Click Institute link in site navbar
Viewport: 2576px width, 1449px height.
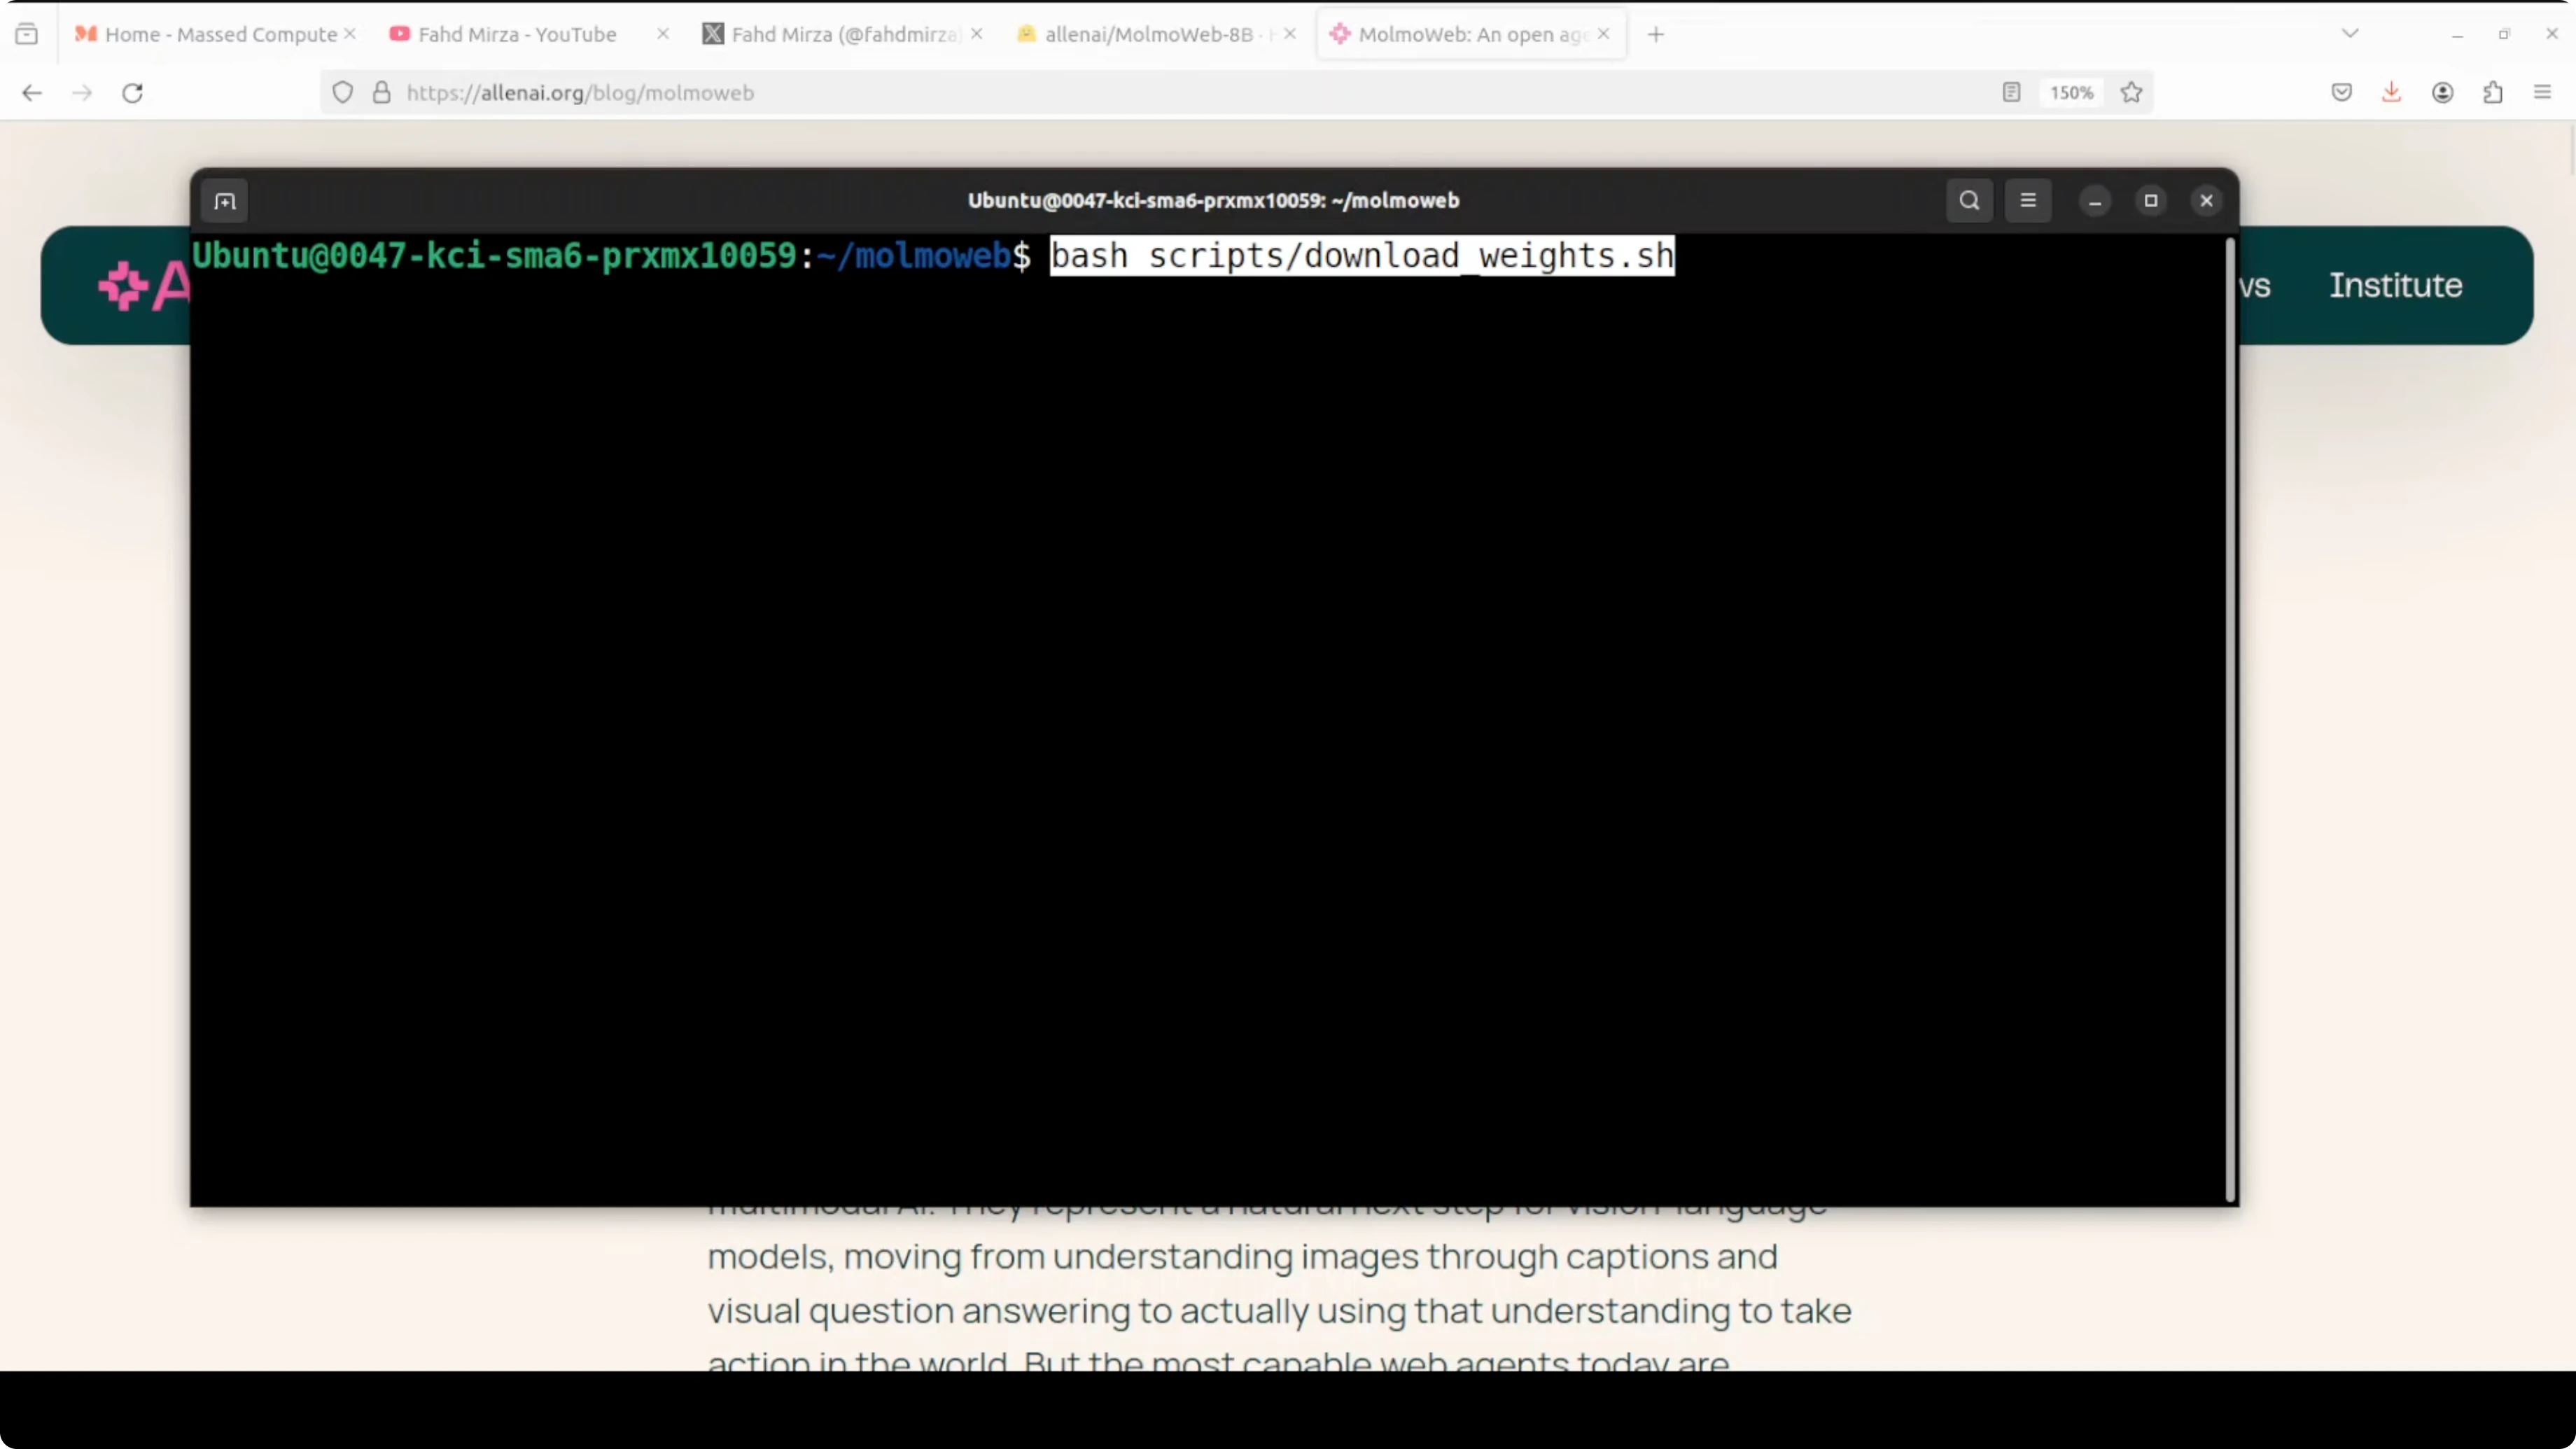2395,285
